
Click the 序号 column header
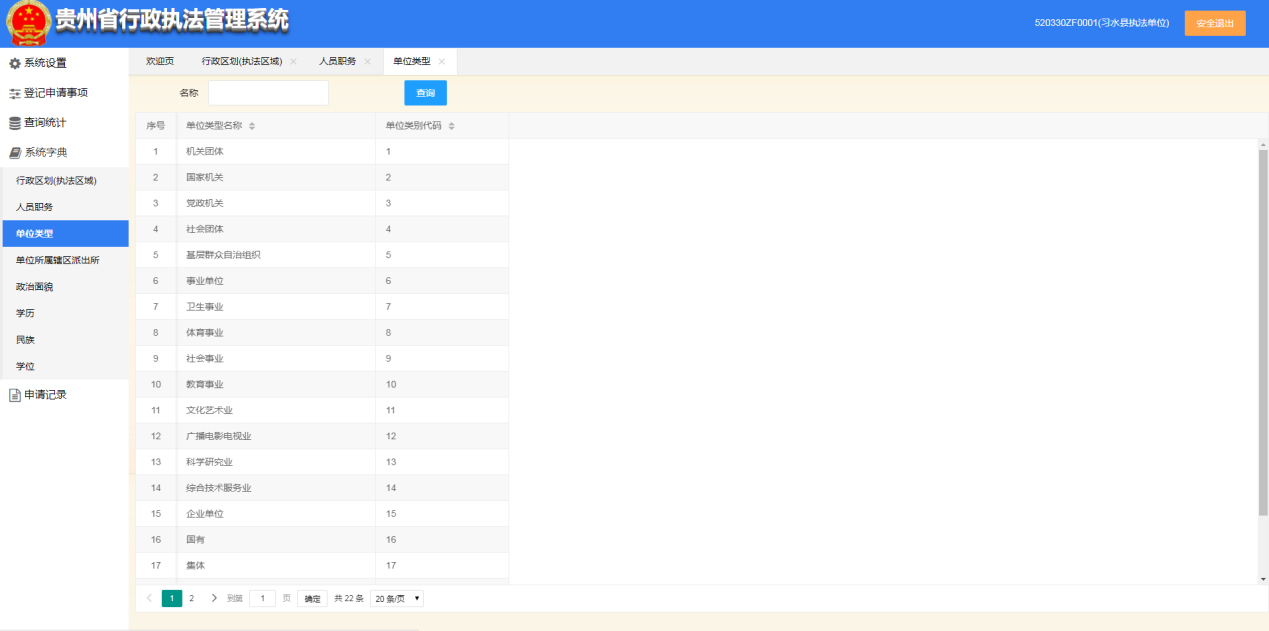coord(155,126)
